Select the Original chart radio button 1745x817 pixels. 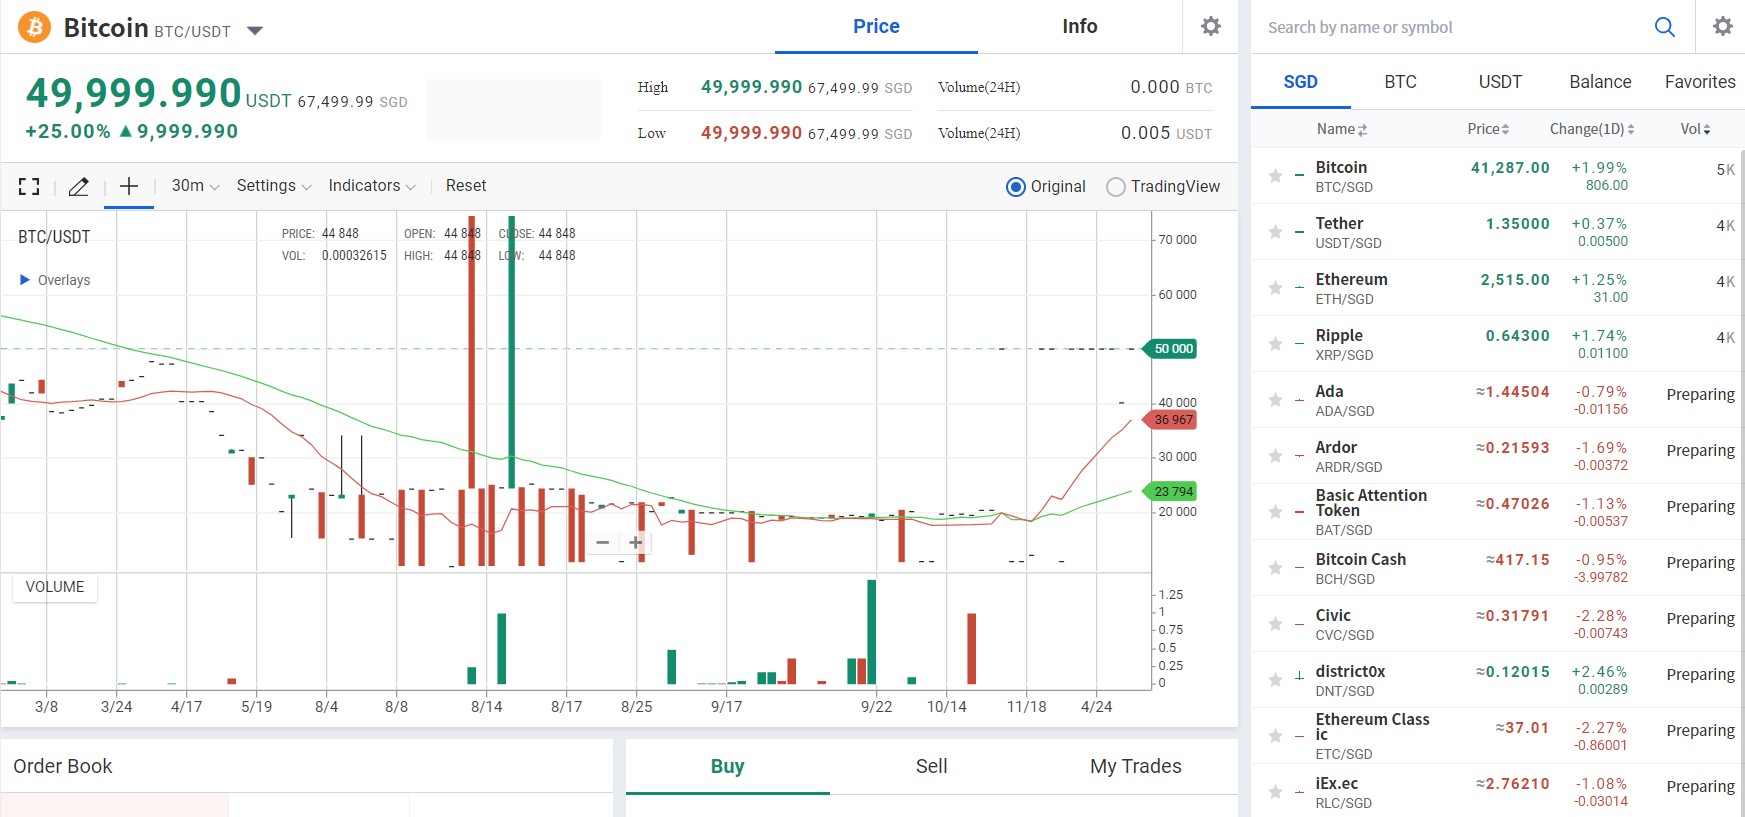pos(1016,187)
